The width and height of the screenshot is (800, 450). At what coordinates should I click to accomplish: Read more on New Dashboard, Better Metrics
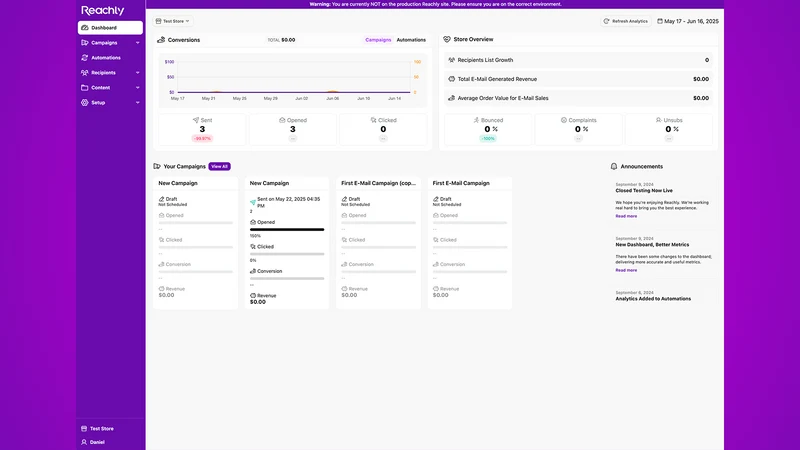point(626,270)
